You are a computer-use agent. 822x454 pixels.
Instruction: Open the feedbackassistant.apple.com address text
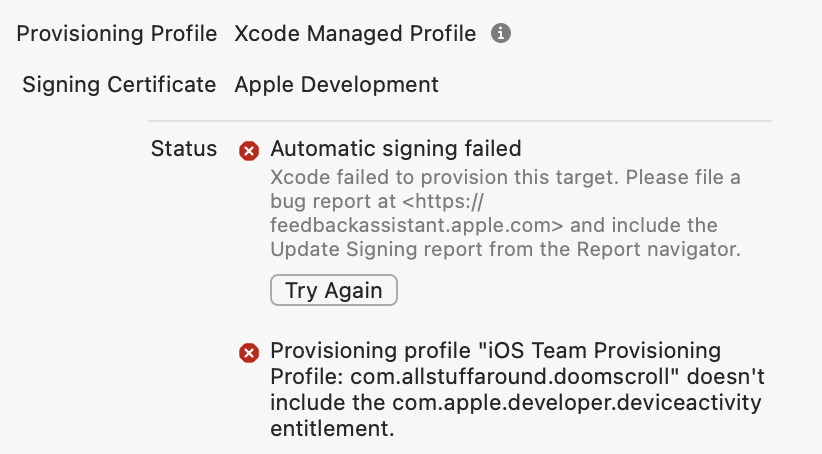417,225
